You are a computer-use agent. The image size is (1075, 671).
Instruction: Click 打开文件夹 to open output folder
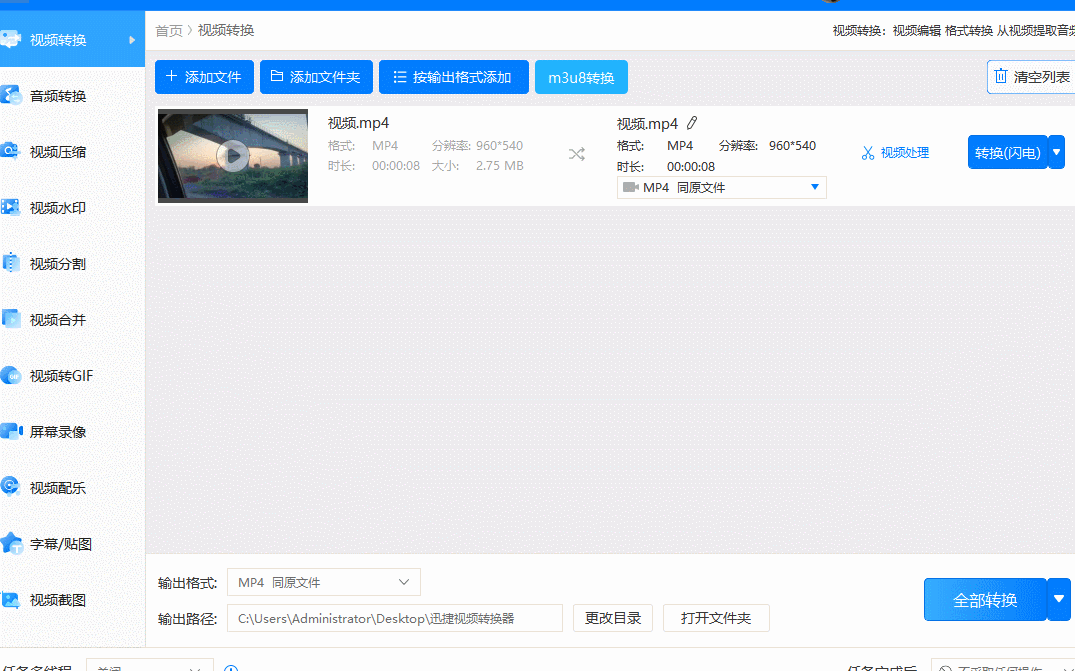(716, 617)
